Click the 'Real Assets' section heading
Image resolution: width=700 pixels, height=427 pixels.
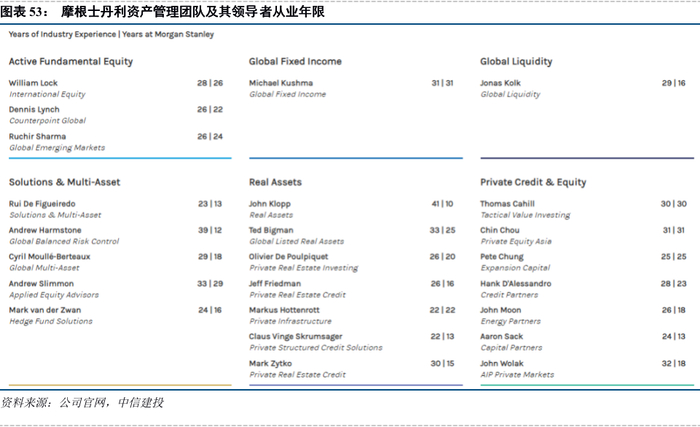pyautogui.click(x=275, y=182)
